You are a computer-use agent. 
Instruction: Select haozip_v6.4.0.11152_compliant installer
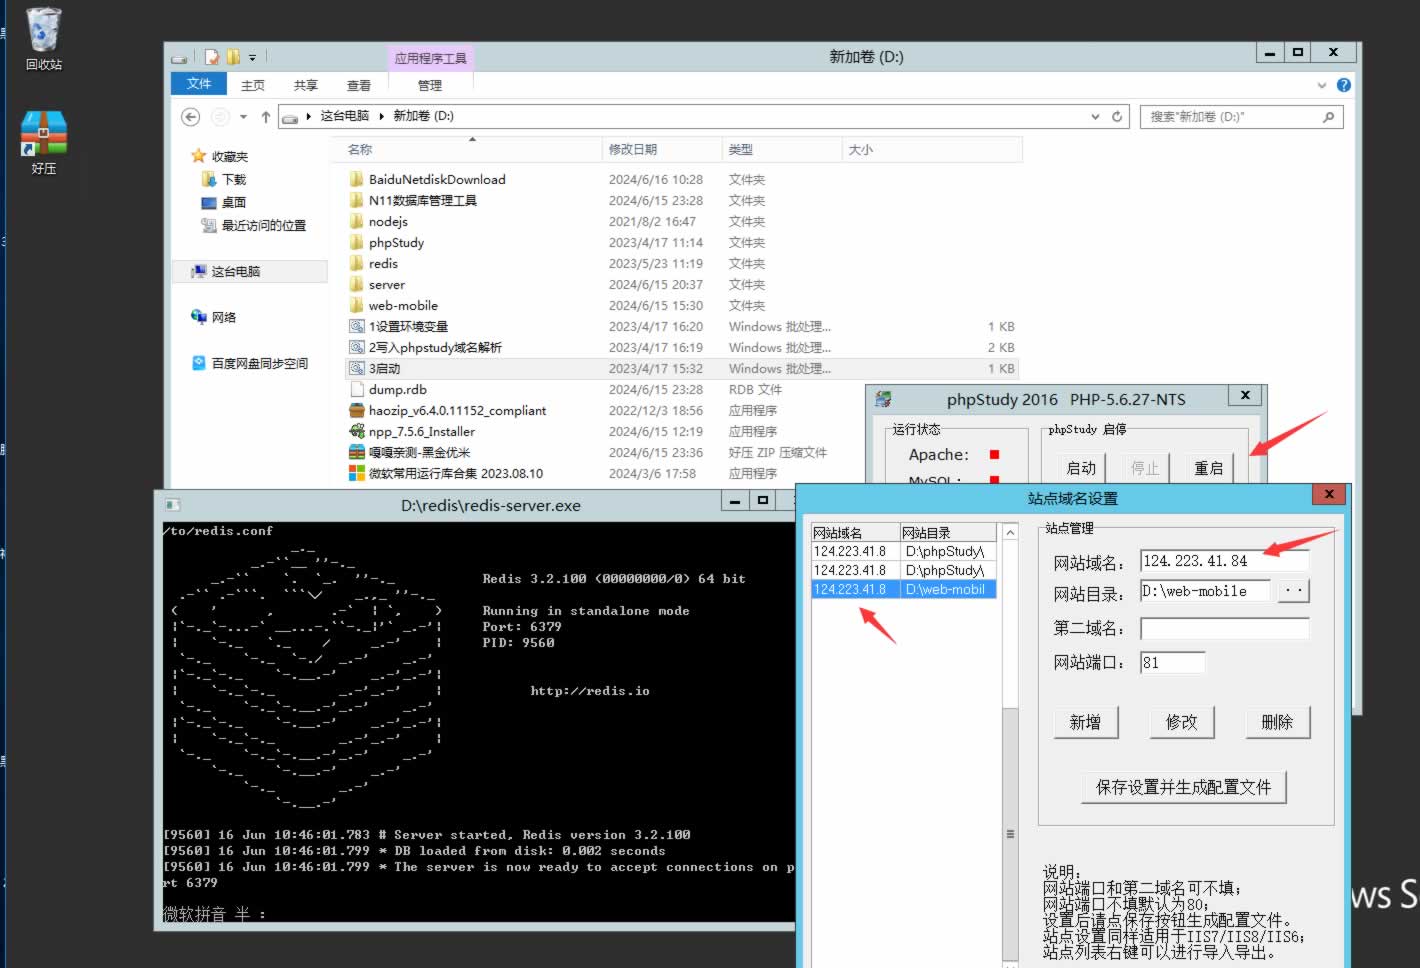457,411
